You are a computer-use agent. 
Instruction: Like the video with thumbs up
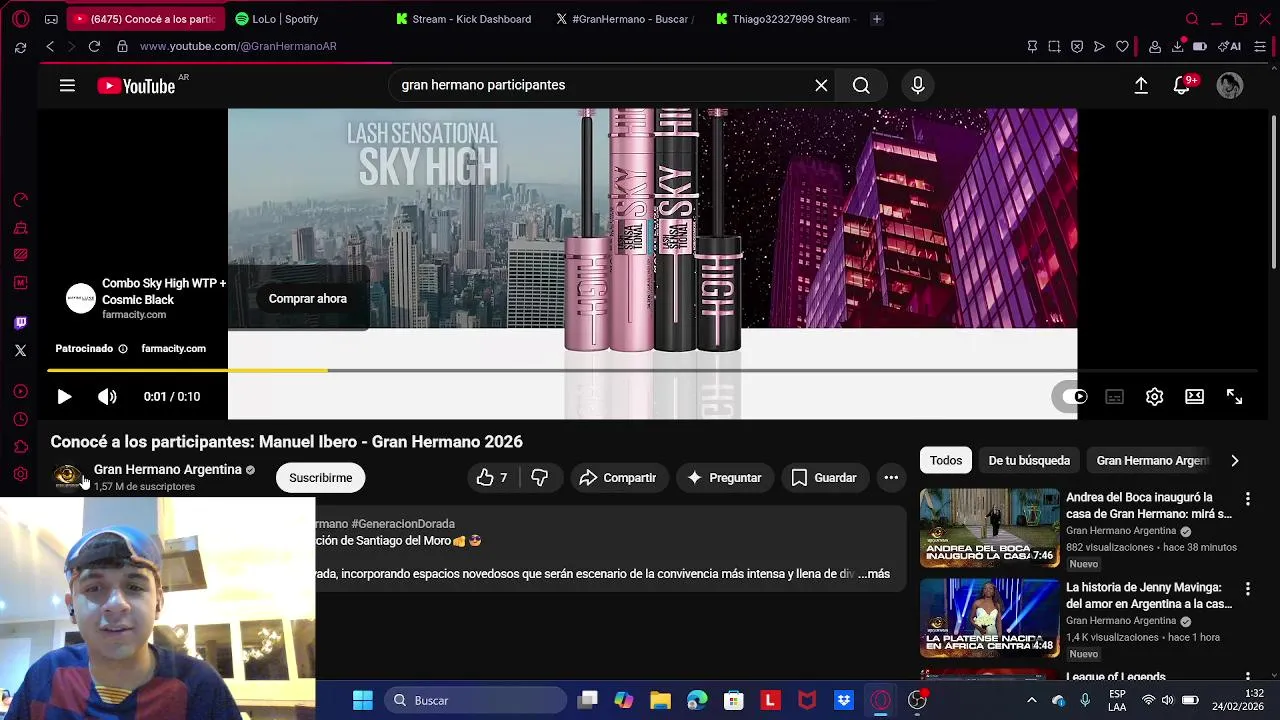(492, 478)
